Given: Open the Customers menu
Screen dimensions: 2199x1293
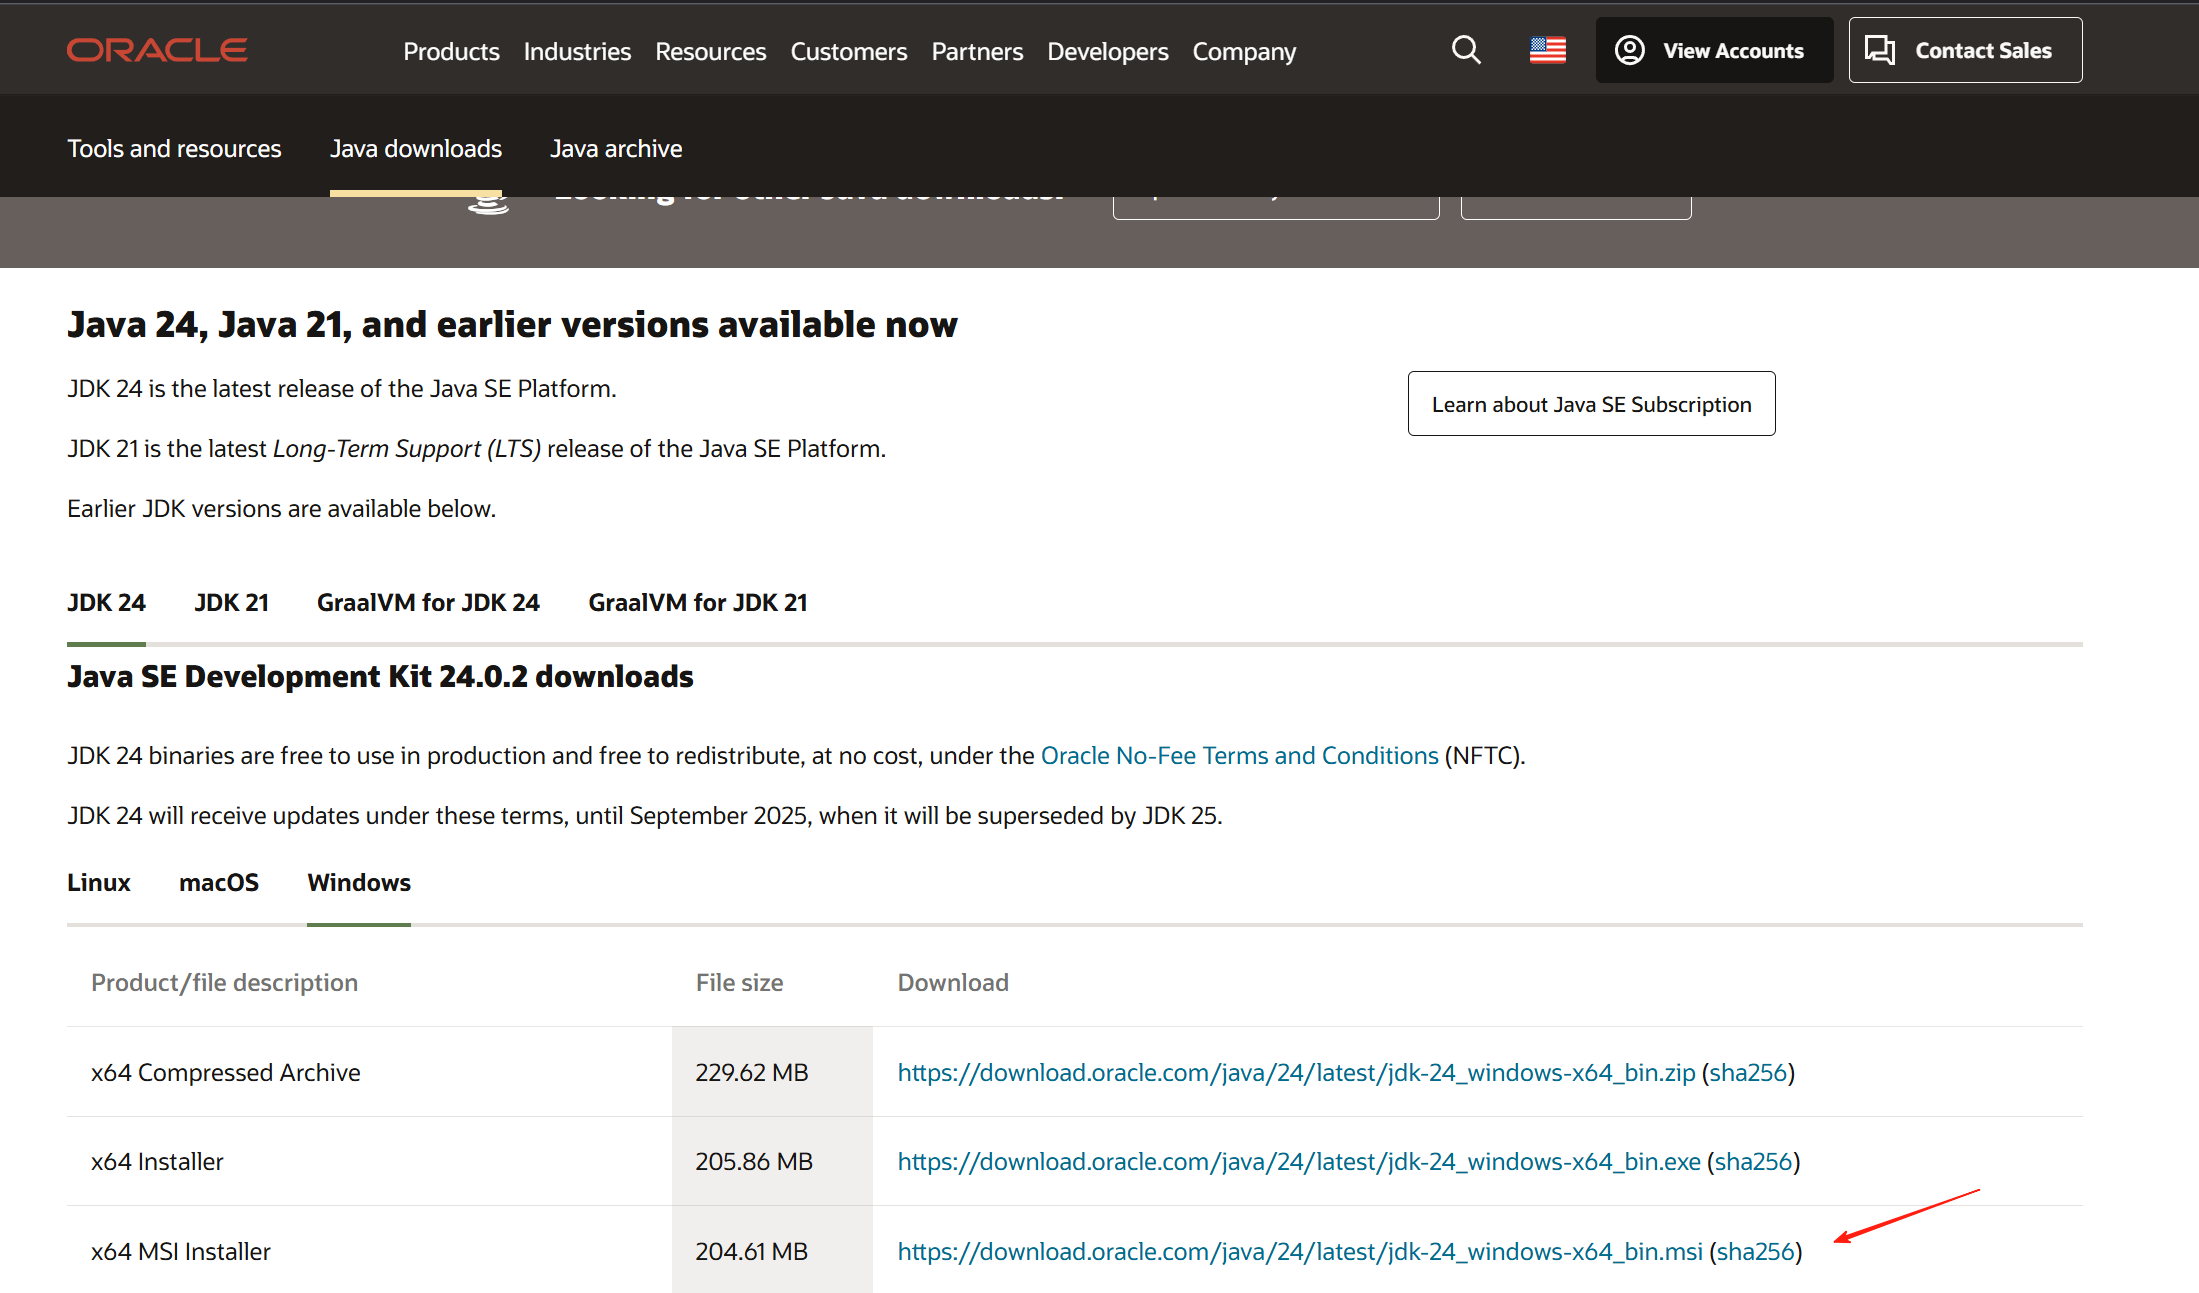Looking at the screenshot, I should coord(848,51).
